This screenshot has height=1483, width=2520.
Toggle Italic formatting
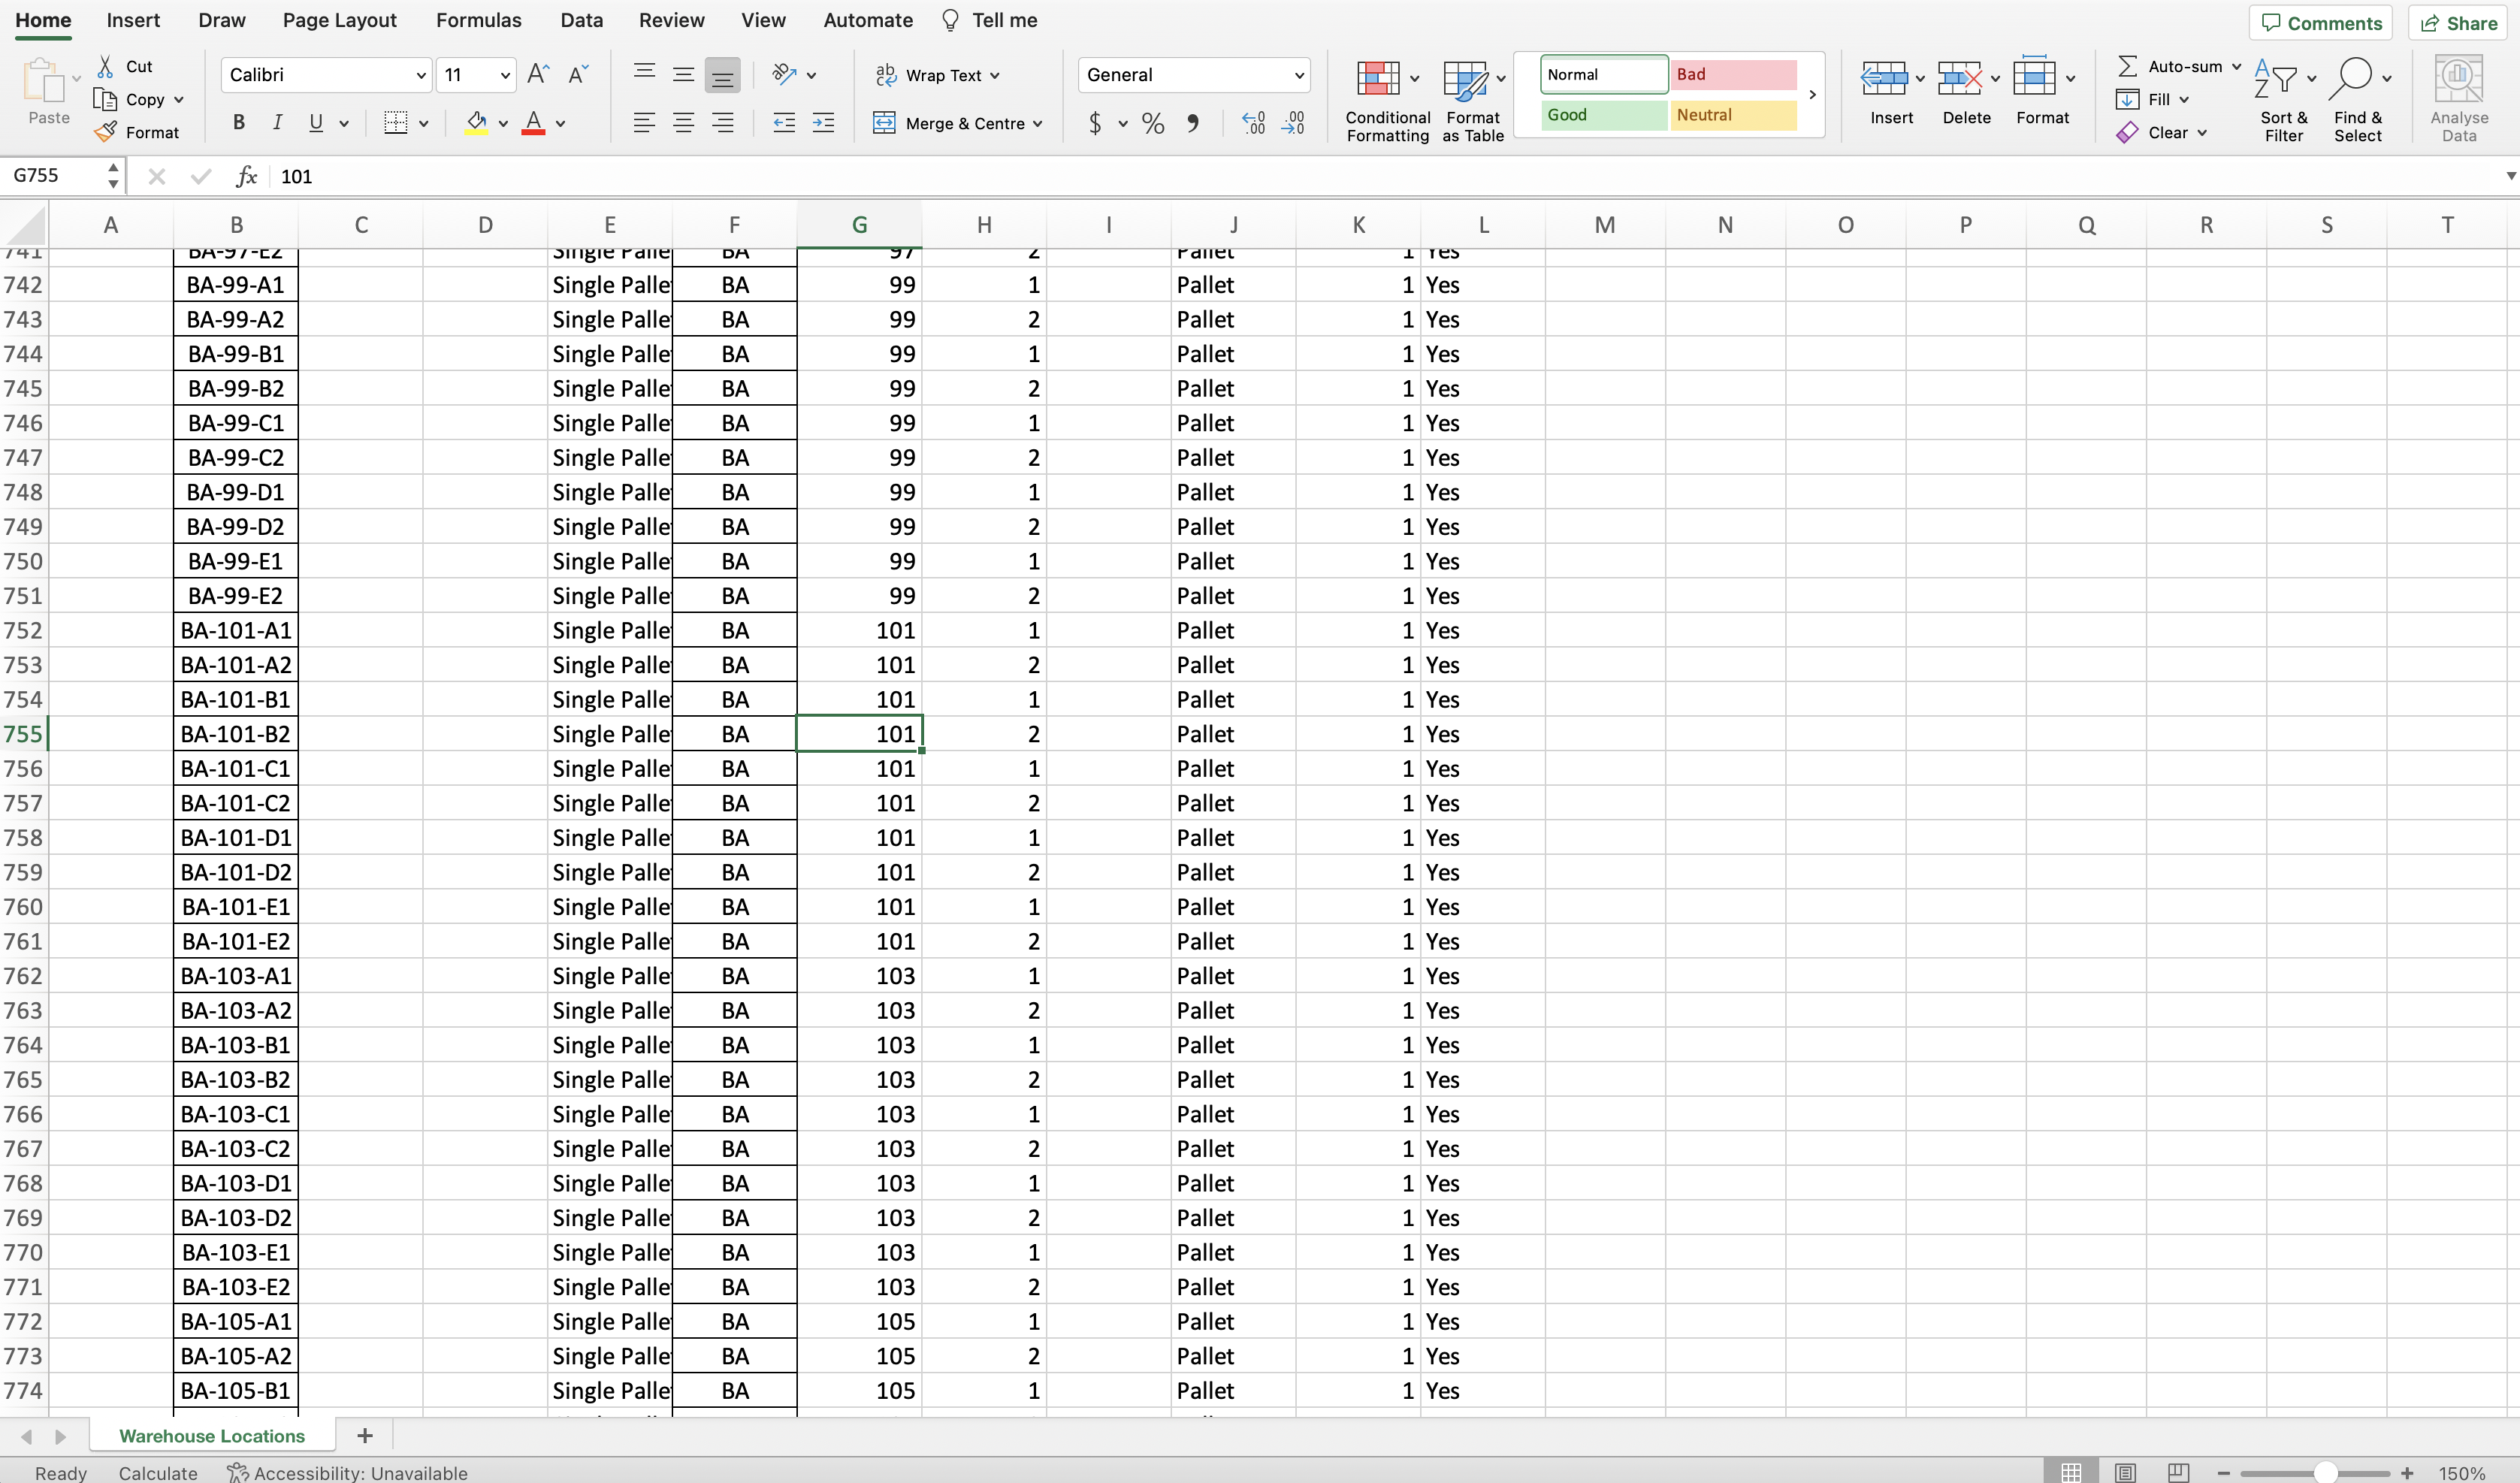[277, 123]
